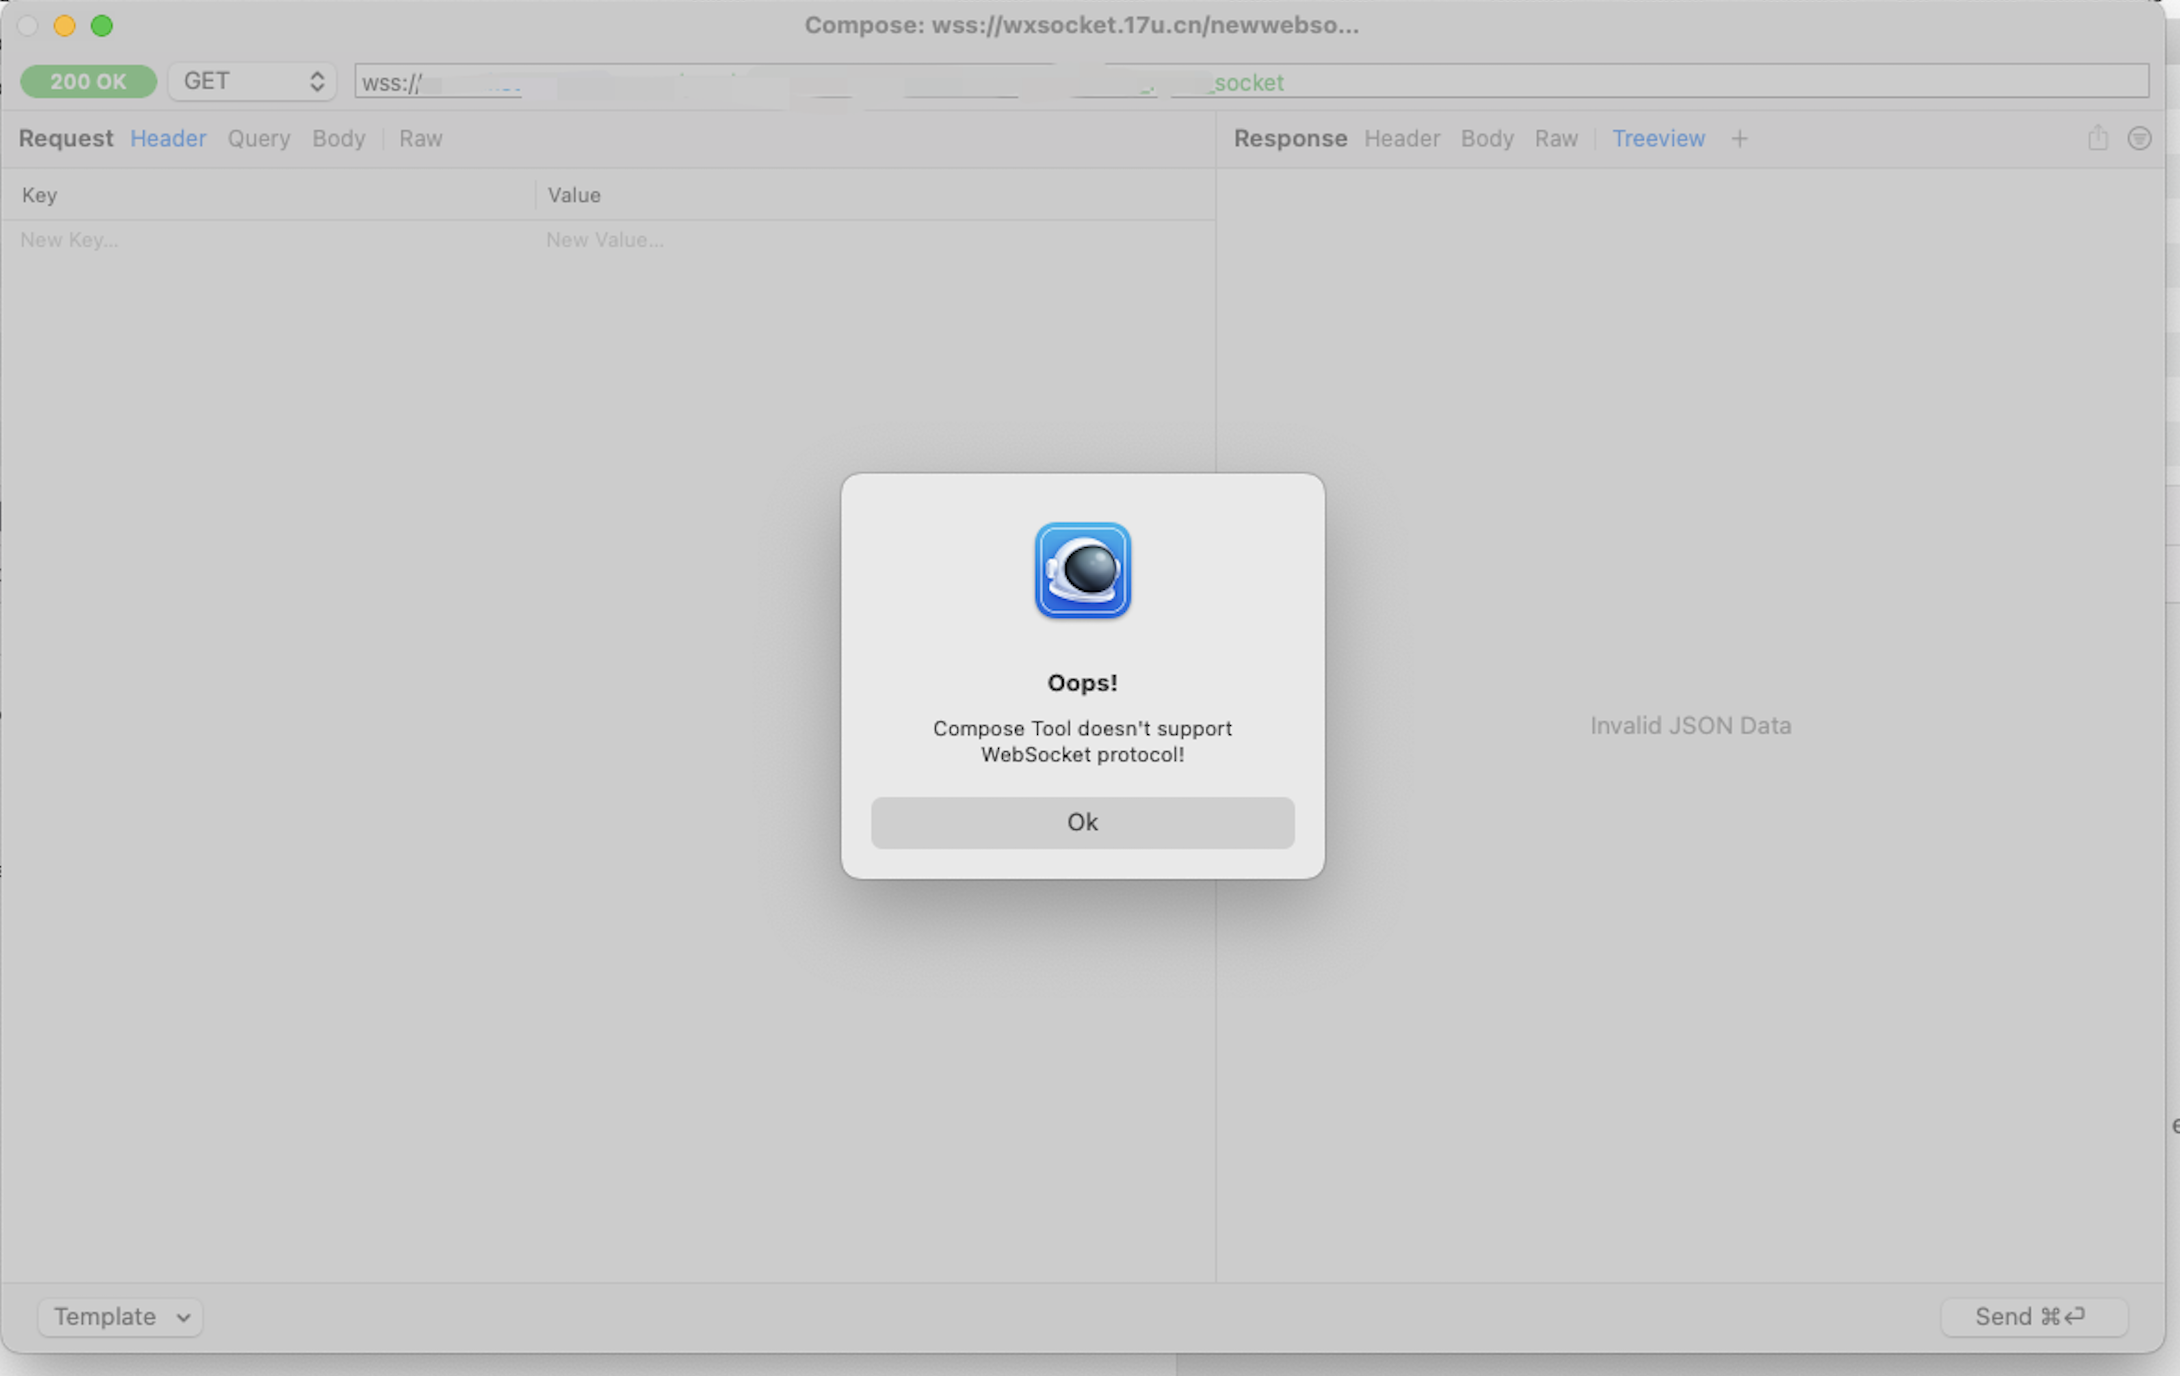Open the response Header tab
This screenshot has height=1376, width=2180.
[1401, 138]
